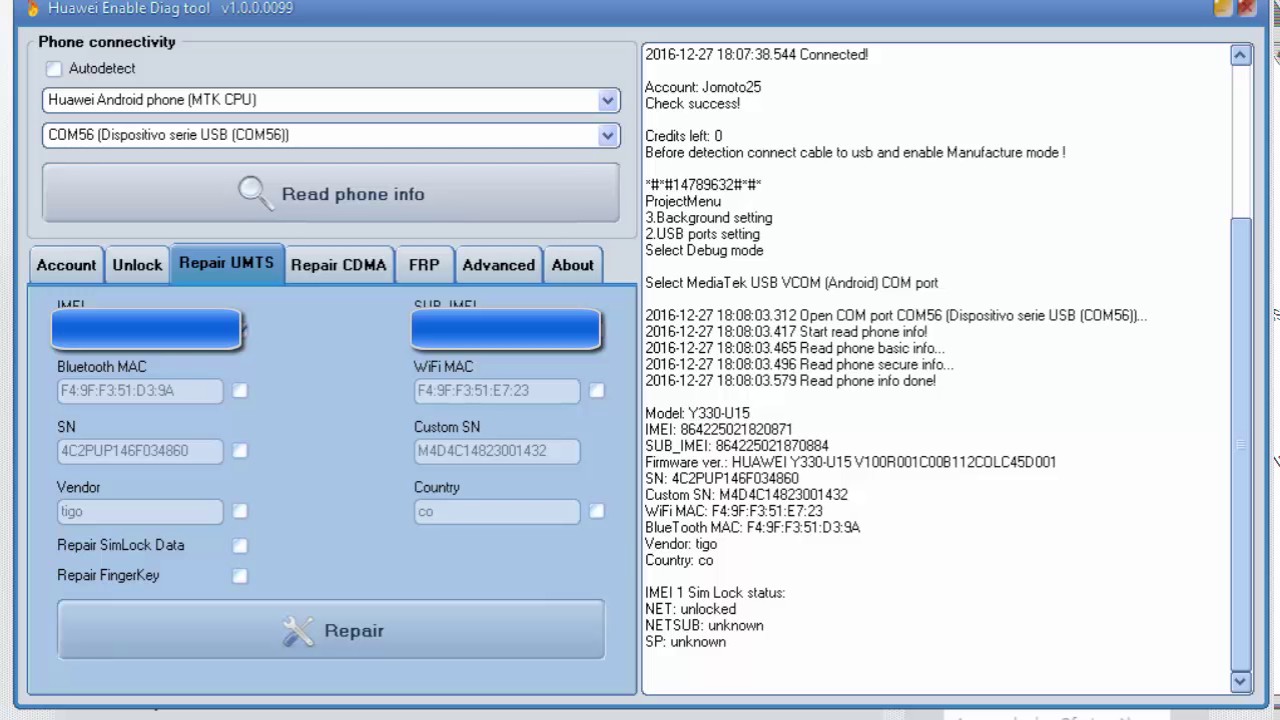The width and height of the screenshot is (1280, 720).
Task: Open the FRP tab
Action: [424, 265]
